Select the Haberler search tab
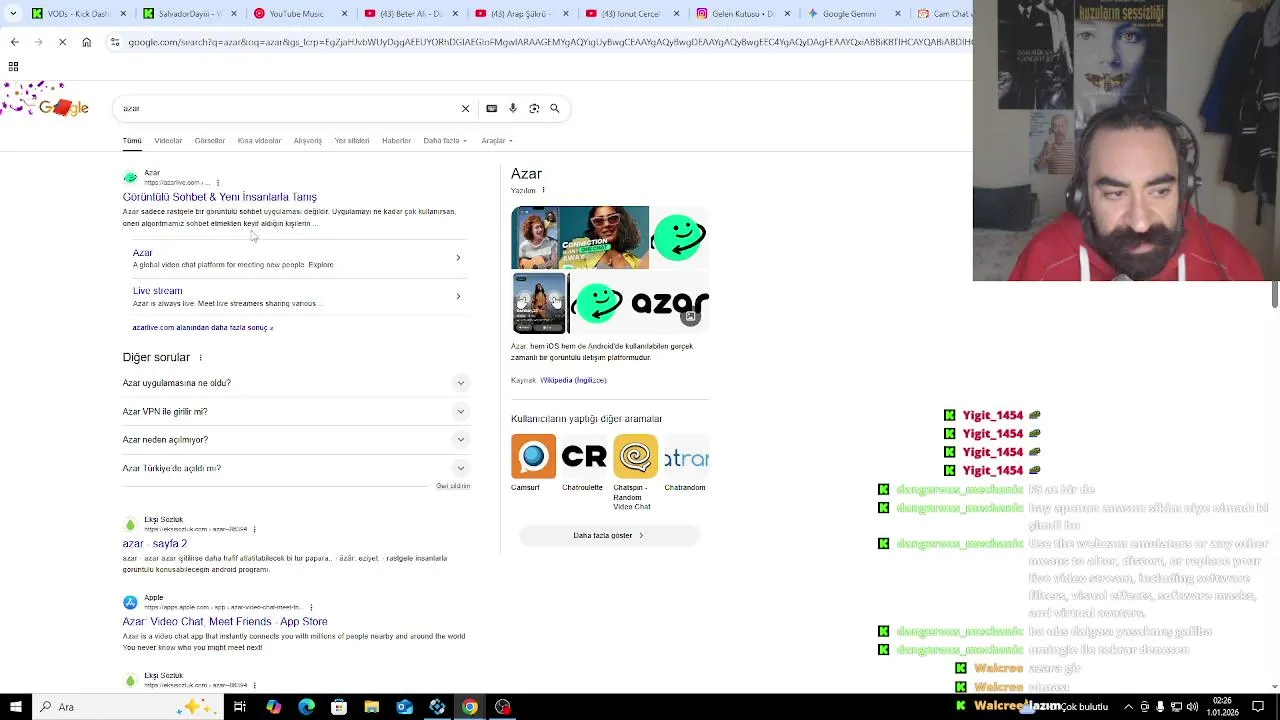This screenshot has height=720, width=1280. point(396,141)
